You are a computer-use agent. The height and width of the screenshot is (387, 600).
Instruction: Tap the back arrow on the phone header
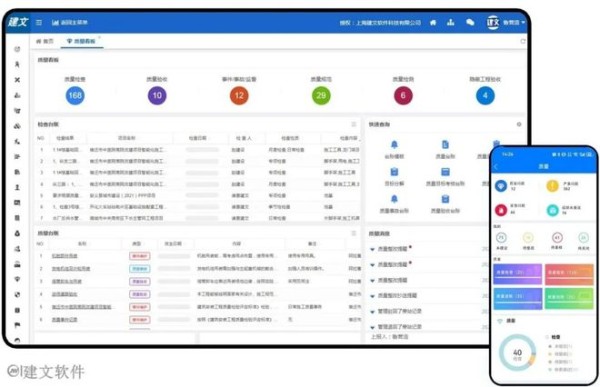click(497, 167)
